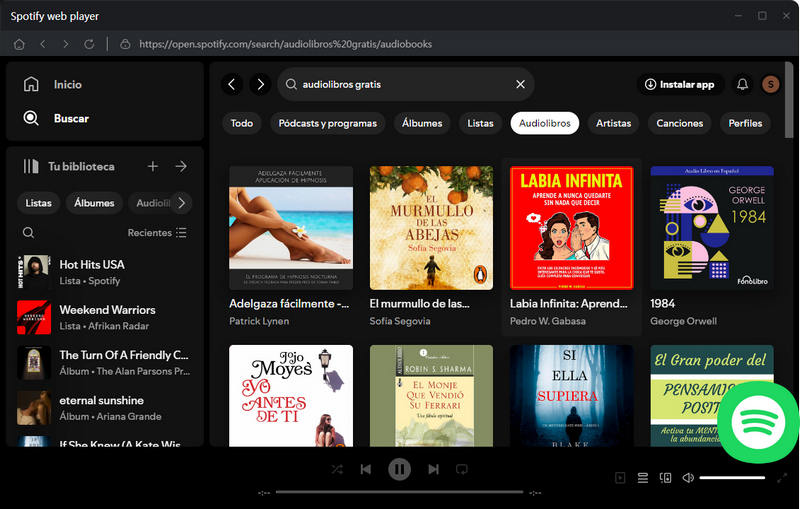Click author Patrick Lynen
The height and width of the screenshot is (509, 800).
(x=259, y=321)
